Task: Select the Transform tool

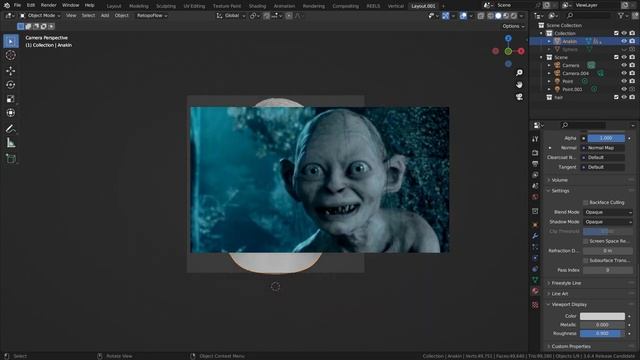Action: point(11,113)
